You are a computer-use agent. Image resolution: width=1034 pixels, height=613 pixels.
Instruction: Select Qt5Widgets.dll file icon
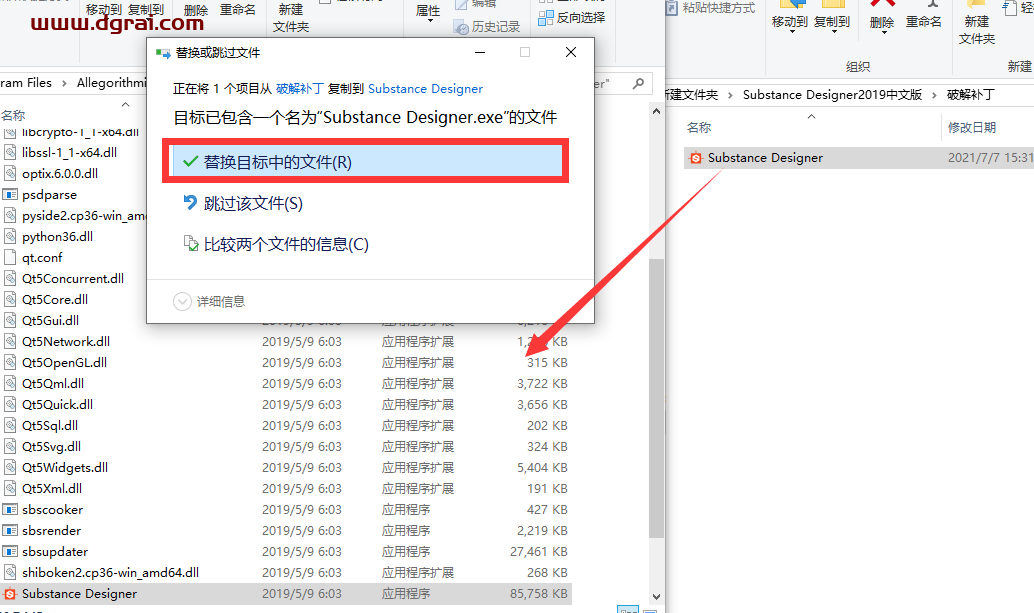10,467
